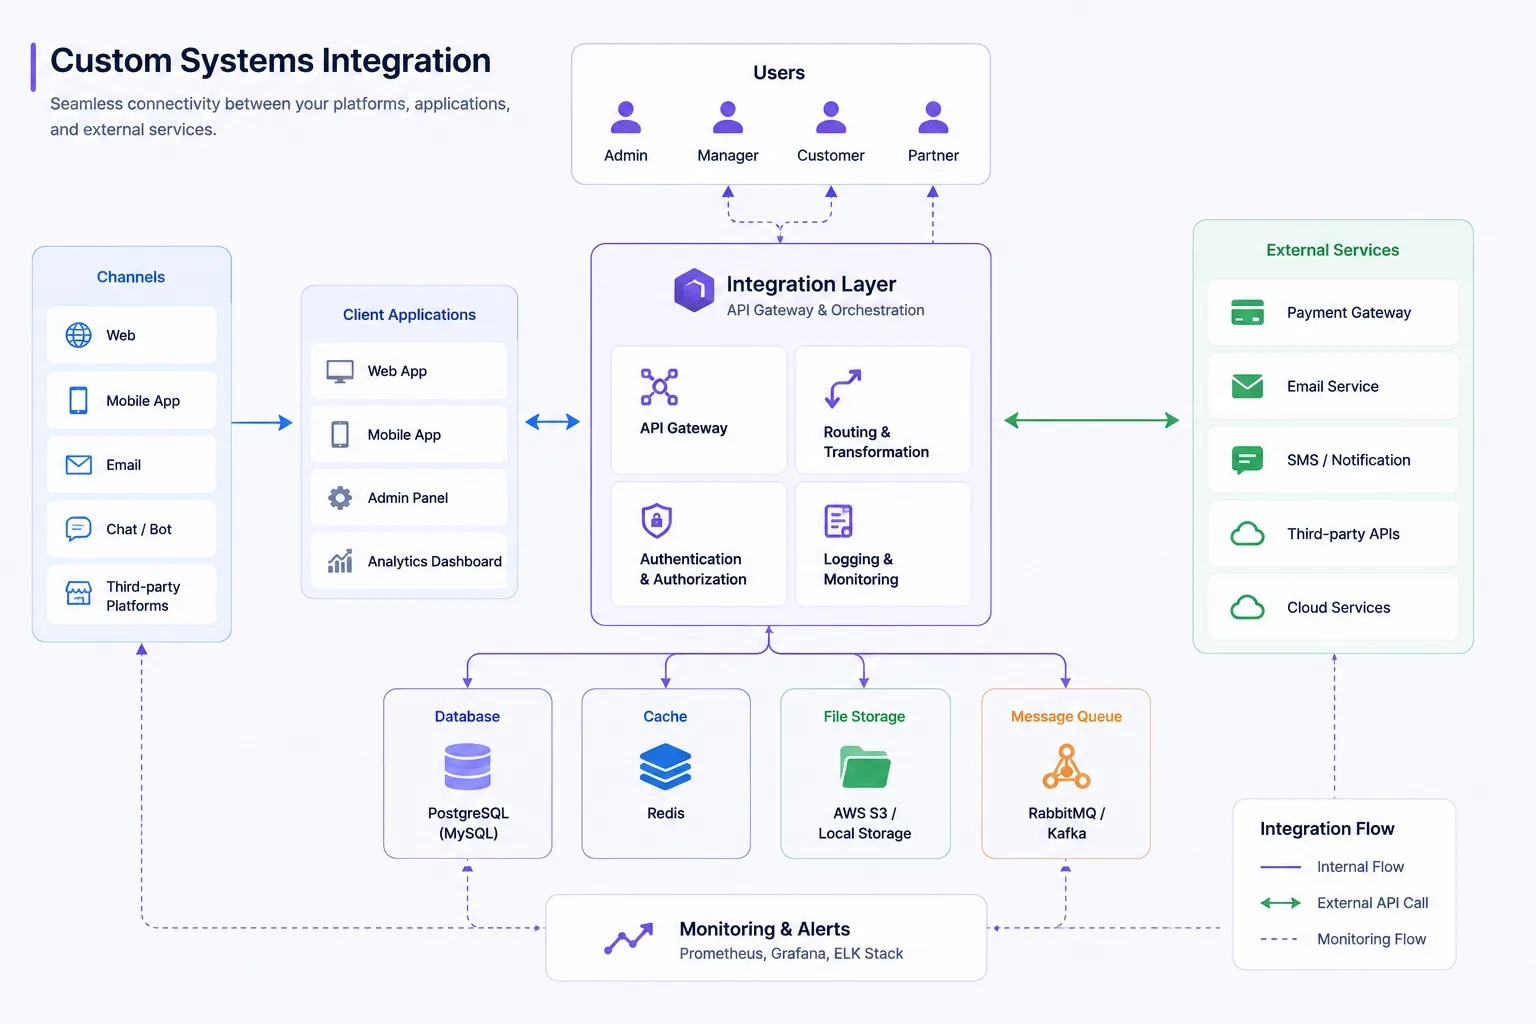Click the Manager user icon

tap(728, 117)
